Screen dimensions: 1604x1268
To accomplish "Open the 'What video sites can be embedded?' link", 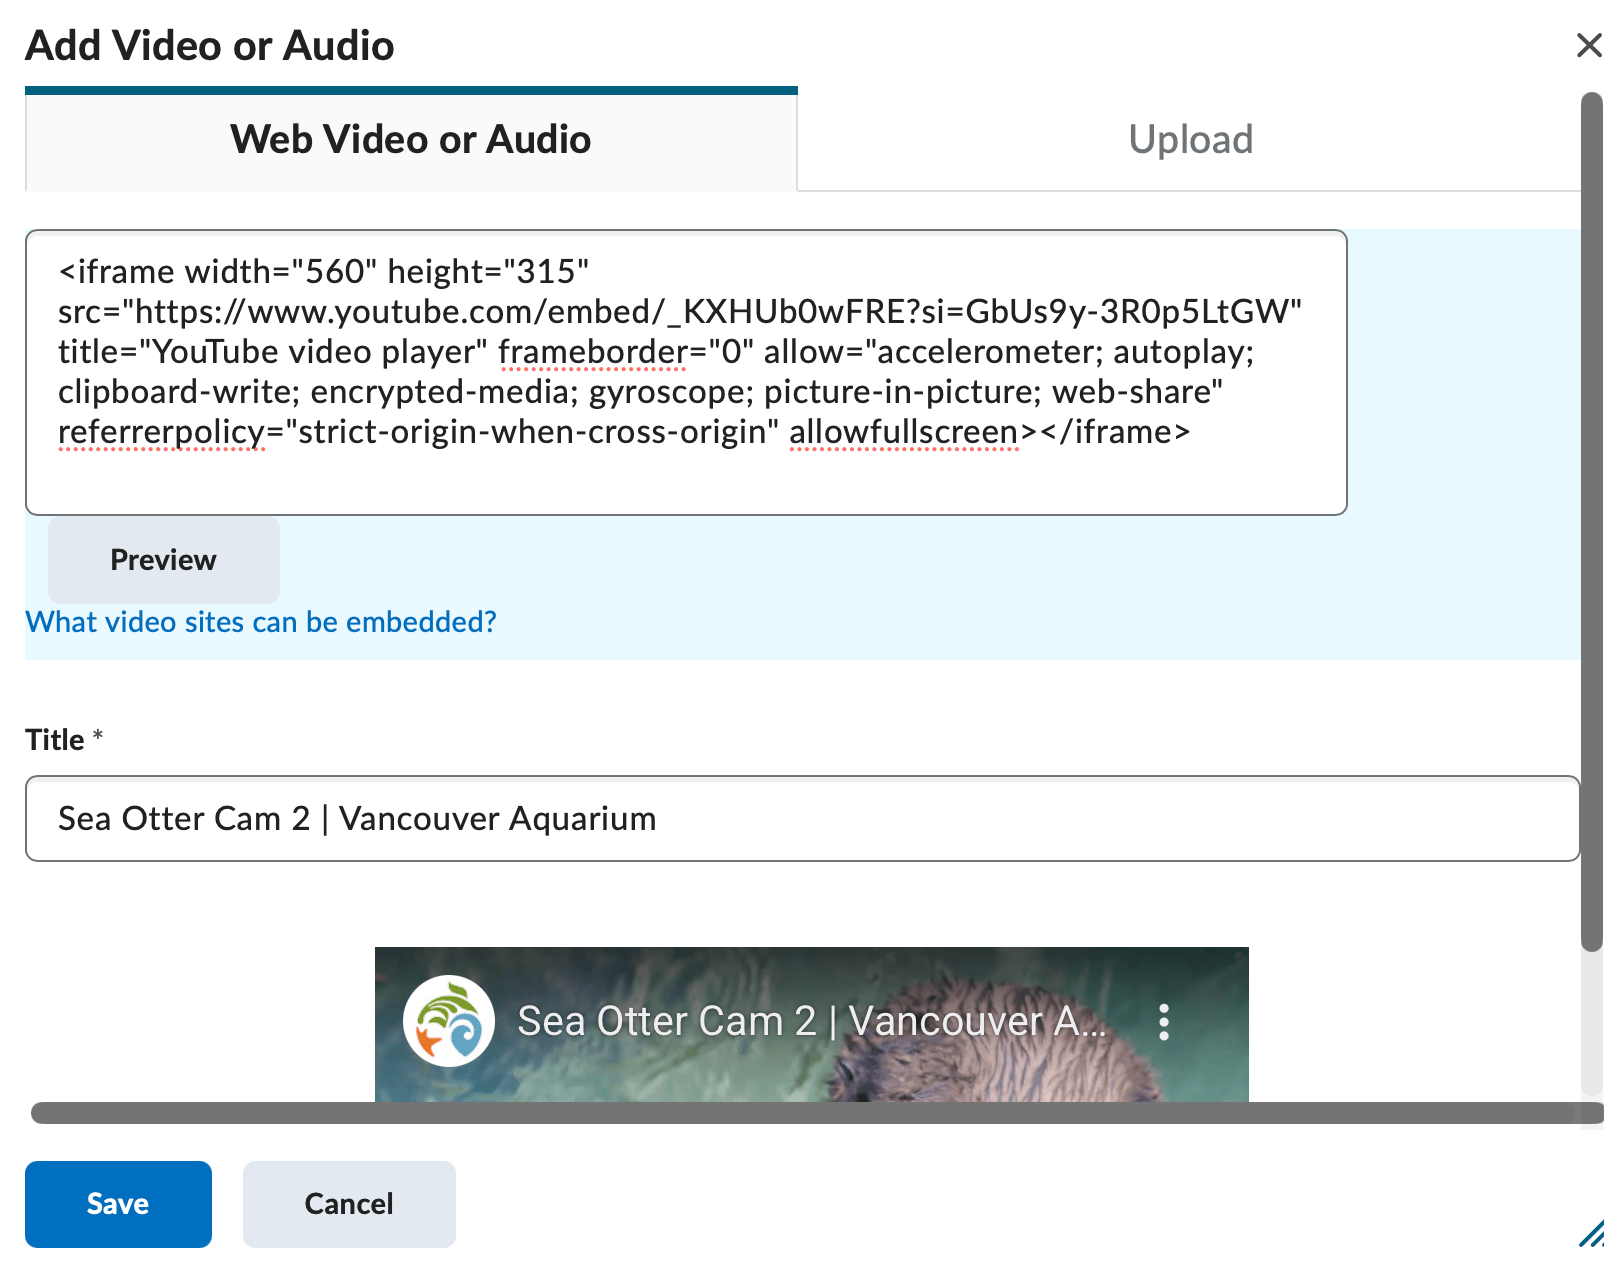I will 260,621.
